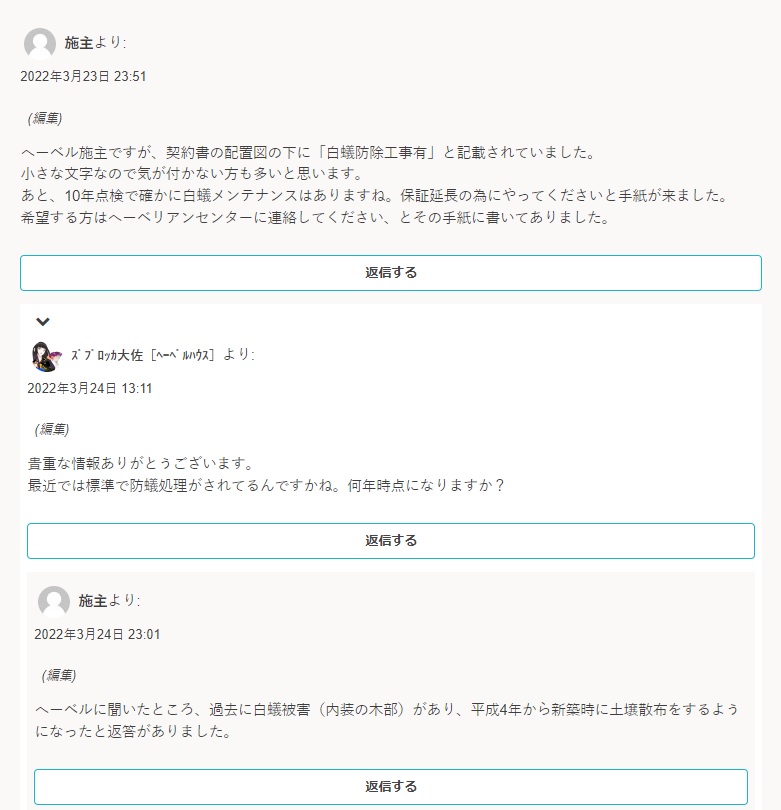781x810 pixels.
Task: Open the (編集) link on ズブロッカ大佐's comment
Action: click(x=52, y=429)
